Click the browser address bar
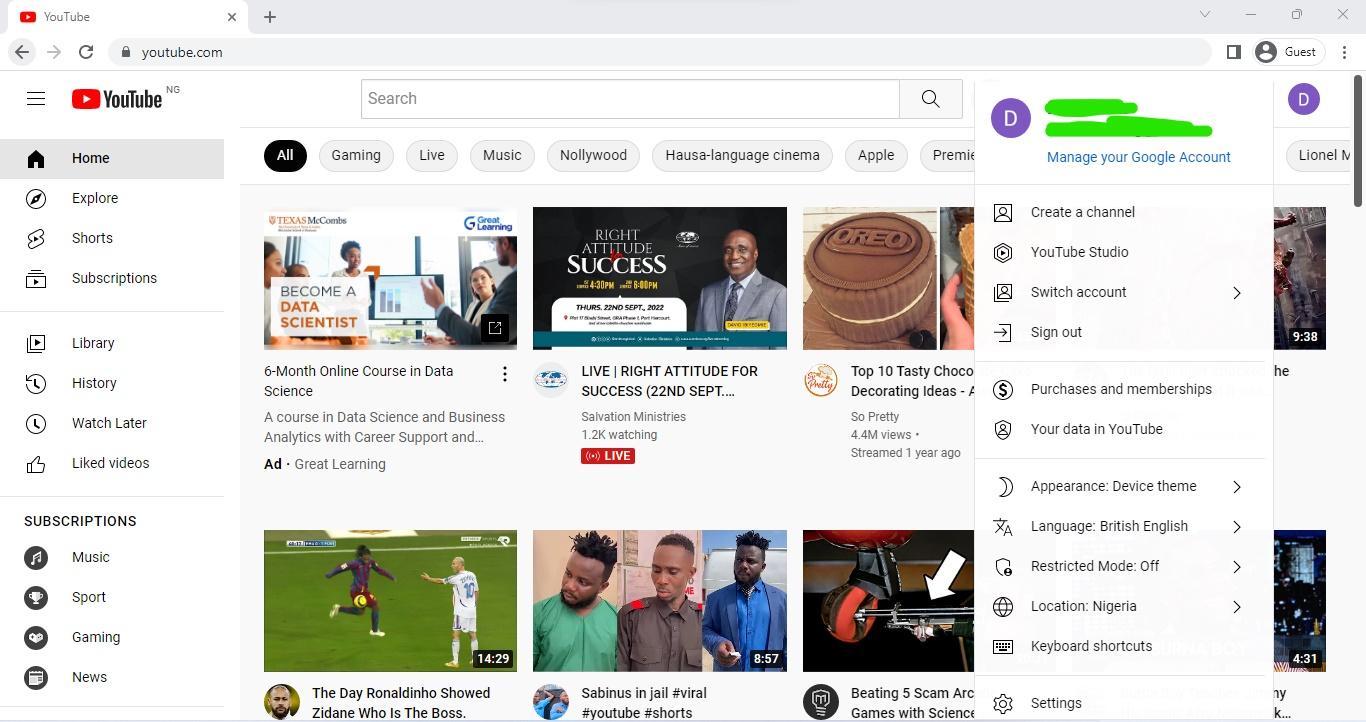This screenshot has height=722, width=1366. (660, 52)
